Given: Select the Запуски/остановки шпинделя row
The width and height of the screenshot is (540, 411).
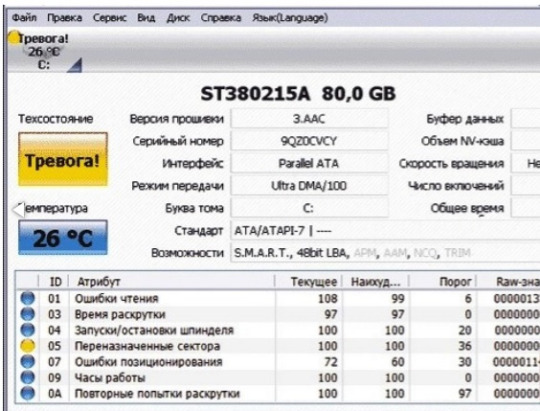Looking at the screenshot, I should tap(278, 330).
